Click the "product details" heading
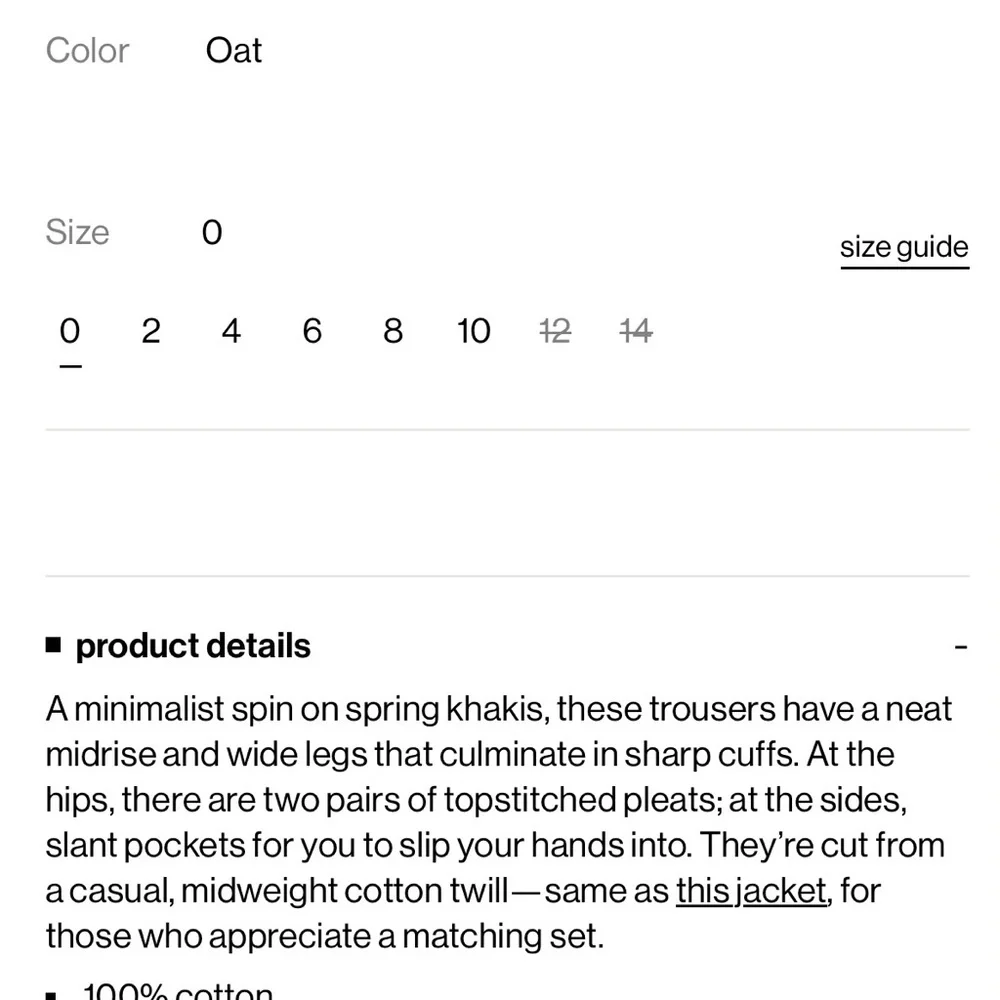The width and height of the screenshot is (1000, 1000). click(x=193, y=646)
